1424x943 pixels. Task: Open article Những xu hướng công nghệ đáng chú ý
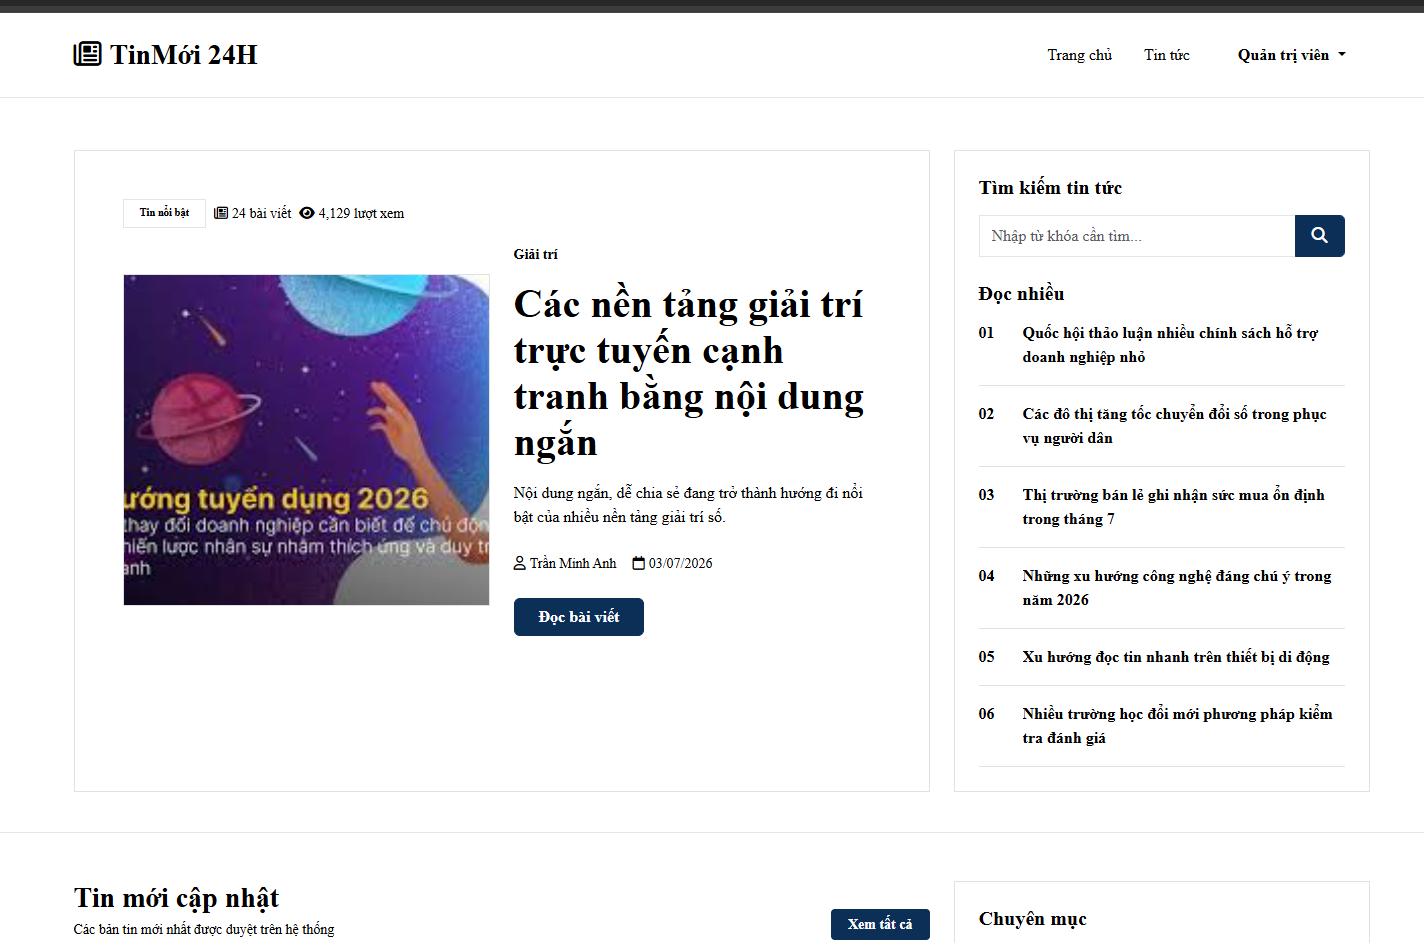(x=1176, y=588)
